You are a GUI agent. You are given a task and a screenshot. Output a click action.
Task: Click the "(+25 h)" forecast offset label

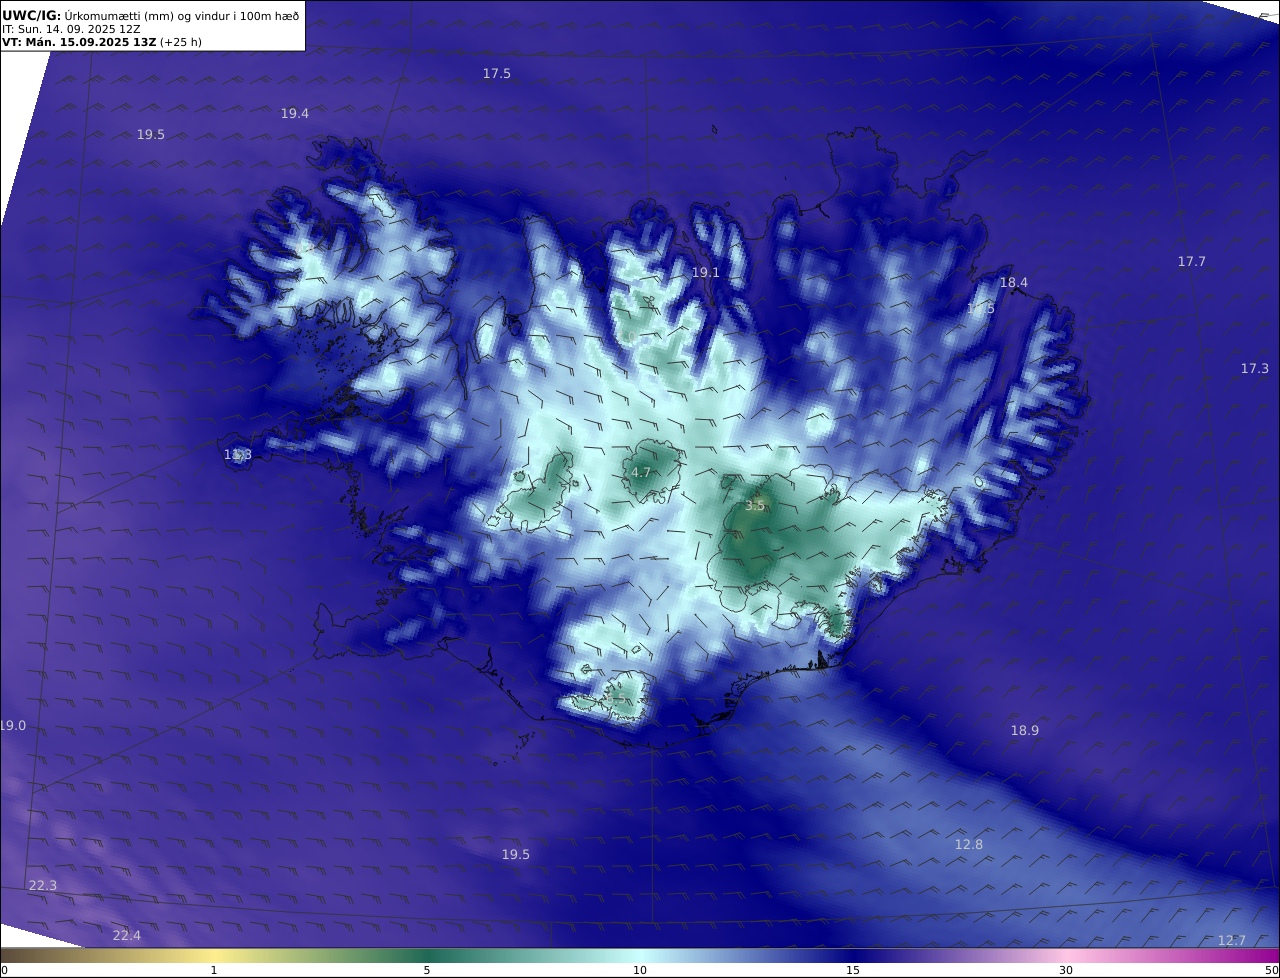pos(181,42)
